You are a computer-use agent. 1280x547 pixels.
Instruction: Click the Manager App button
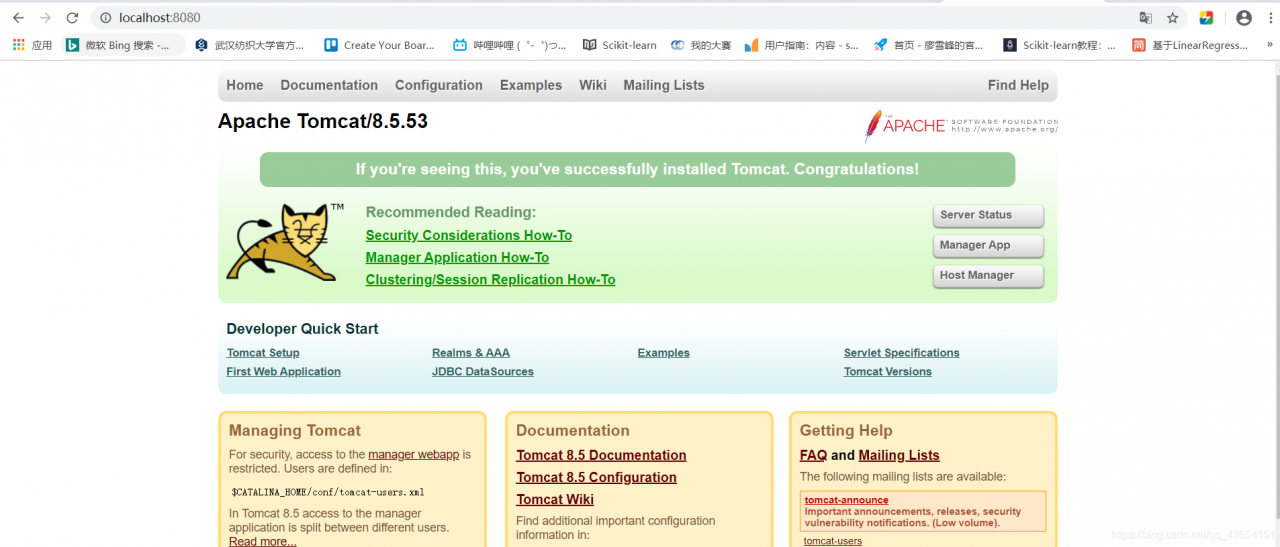[988, 246]
